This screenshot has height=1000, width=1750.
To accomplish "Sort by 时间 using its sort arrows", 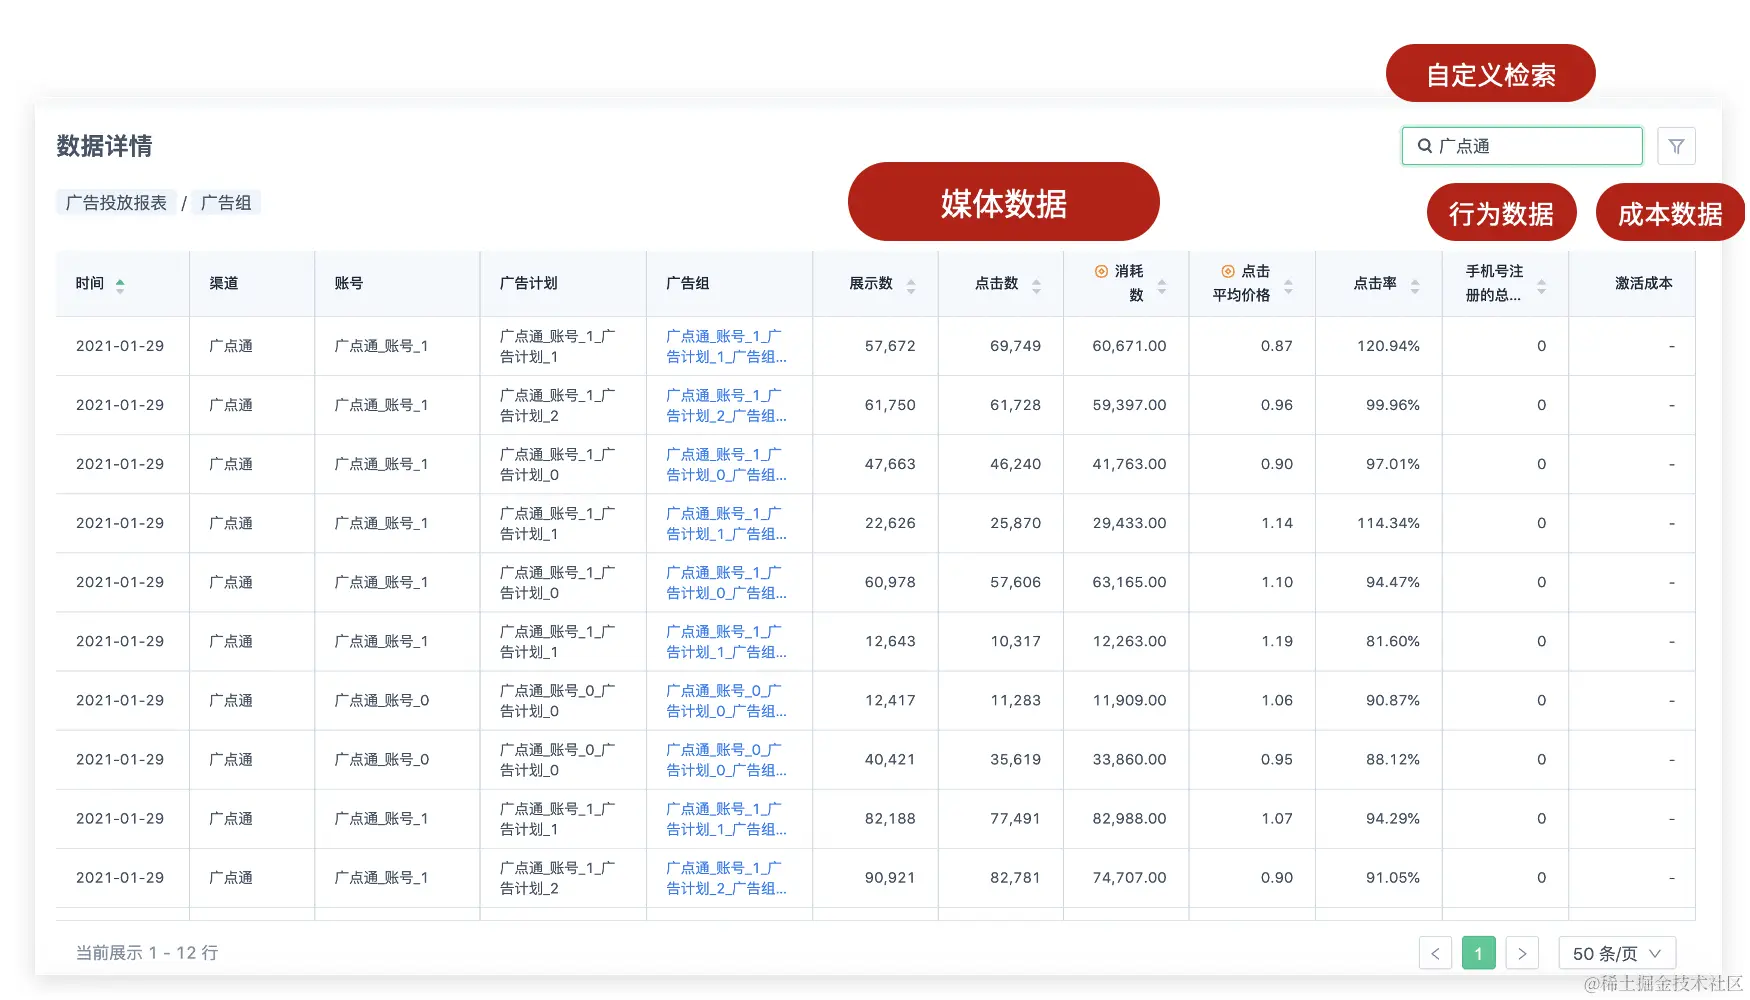I will click(x=120, y=285).
